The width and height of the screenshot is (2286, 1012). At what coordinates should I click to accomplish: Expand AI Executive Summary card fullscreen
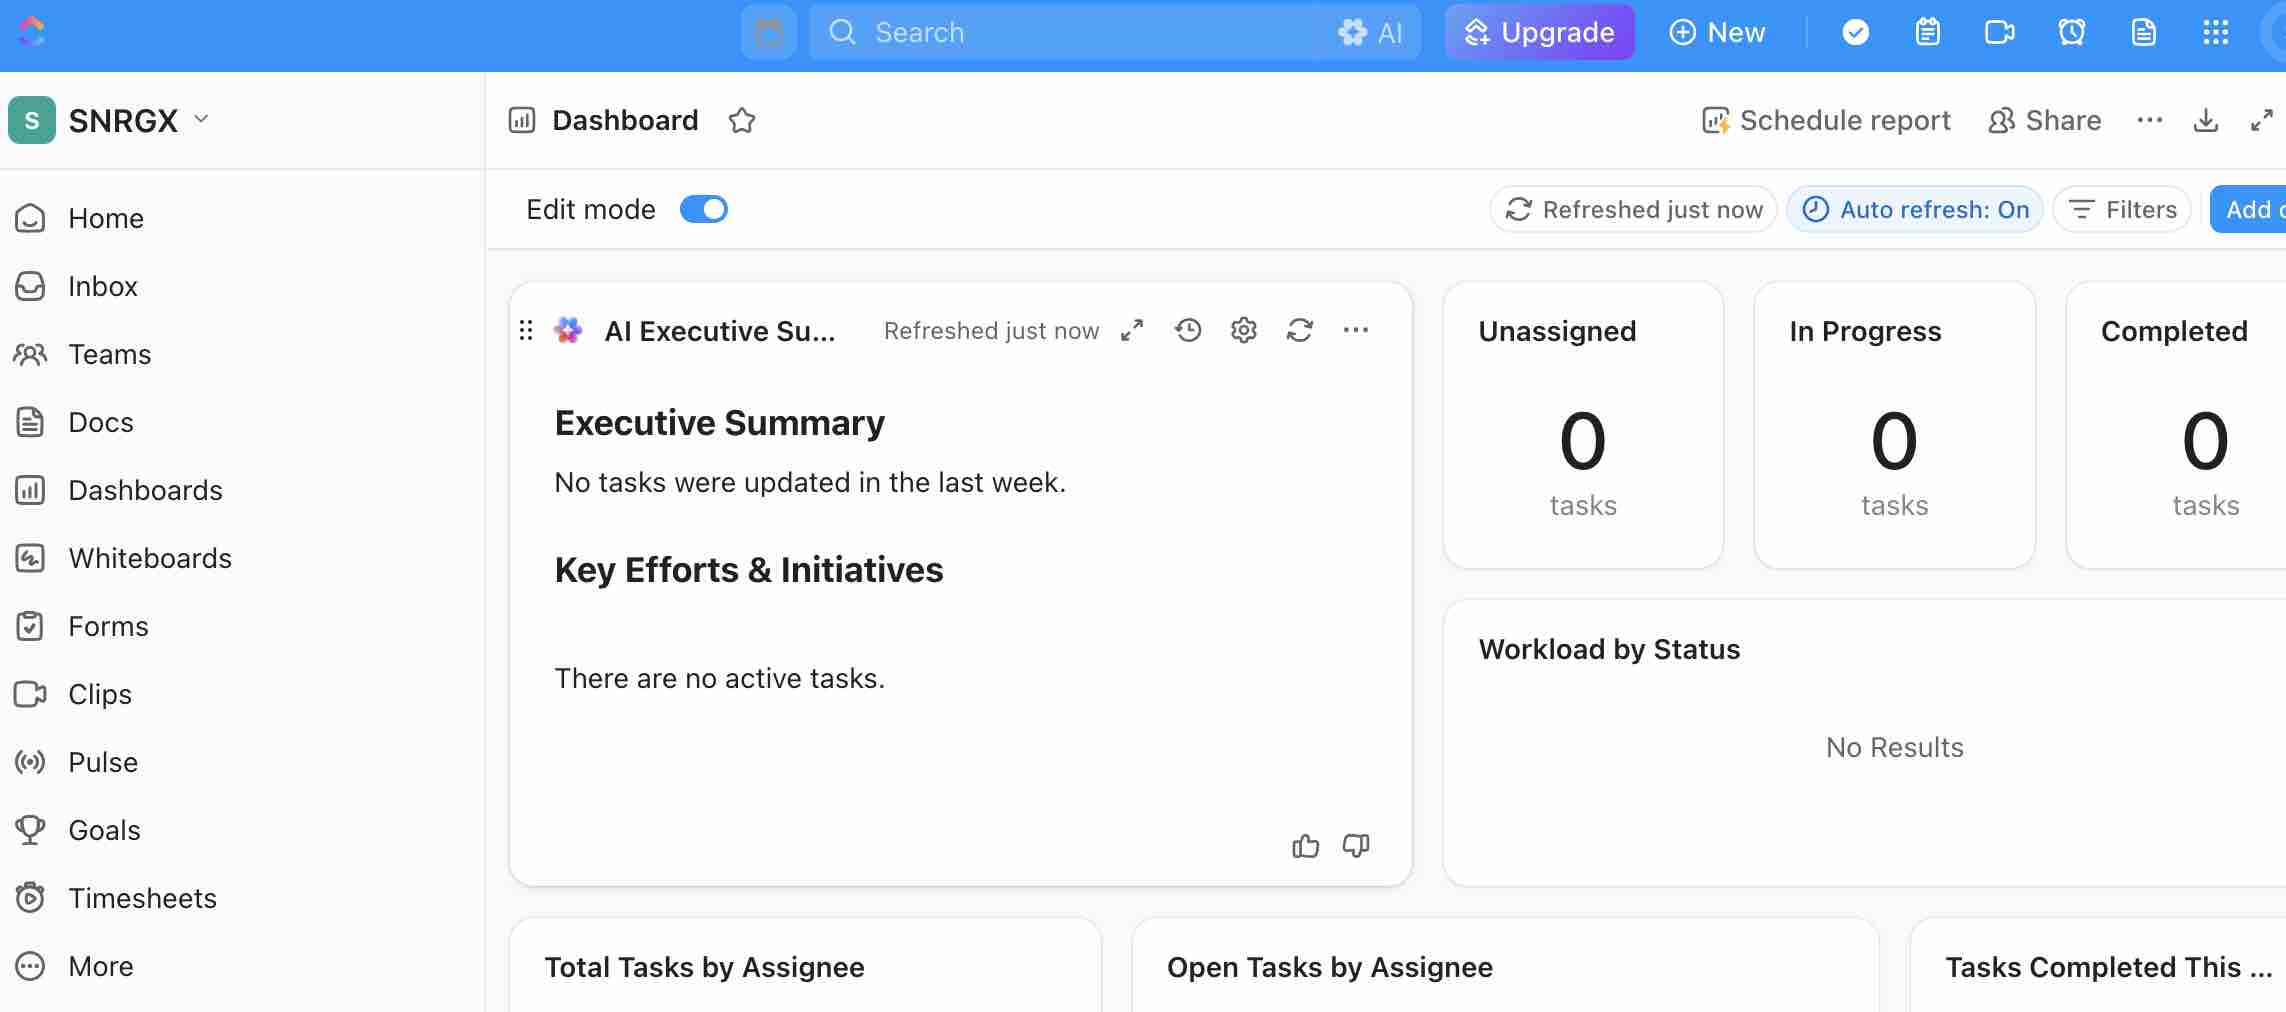pyautogui.click(x=1132, y=330)
